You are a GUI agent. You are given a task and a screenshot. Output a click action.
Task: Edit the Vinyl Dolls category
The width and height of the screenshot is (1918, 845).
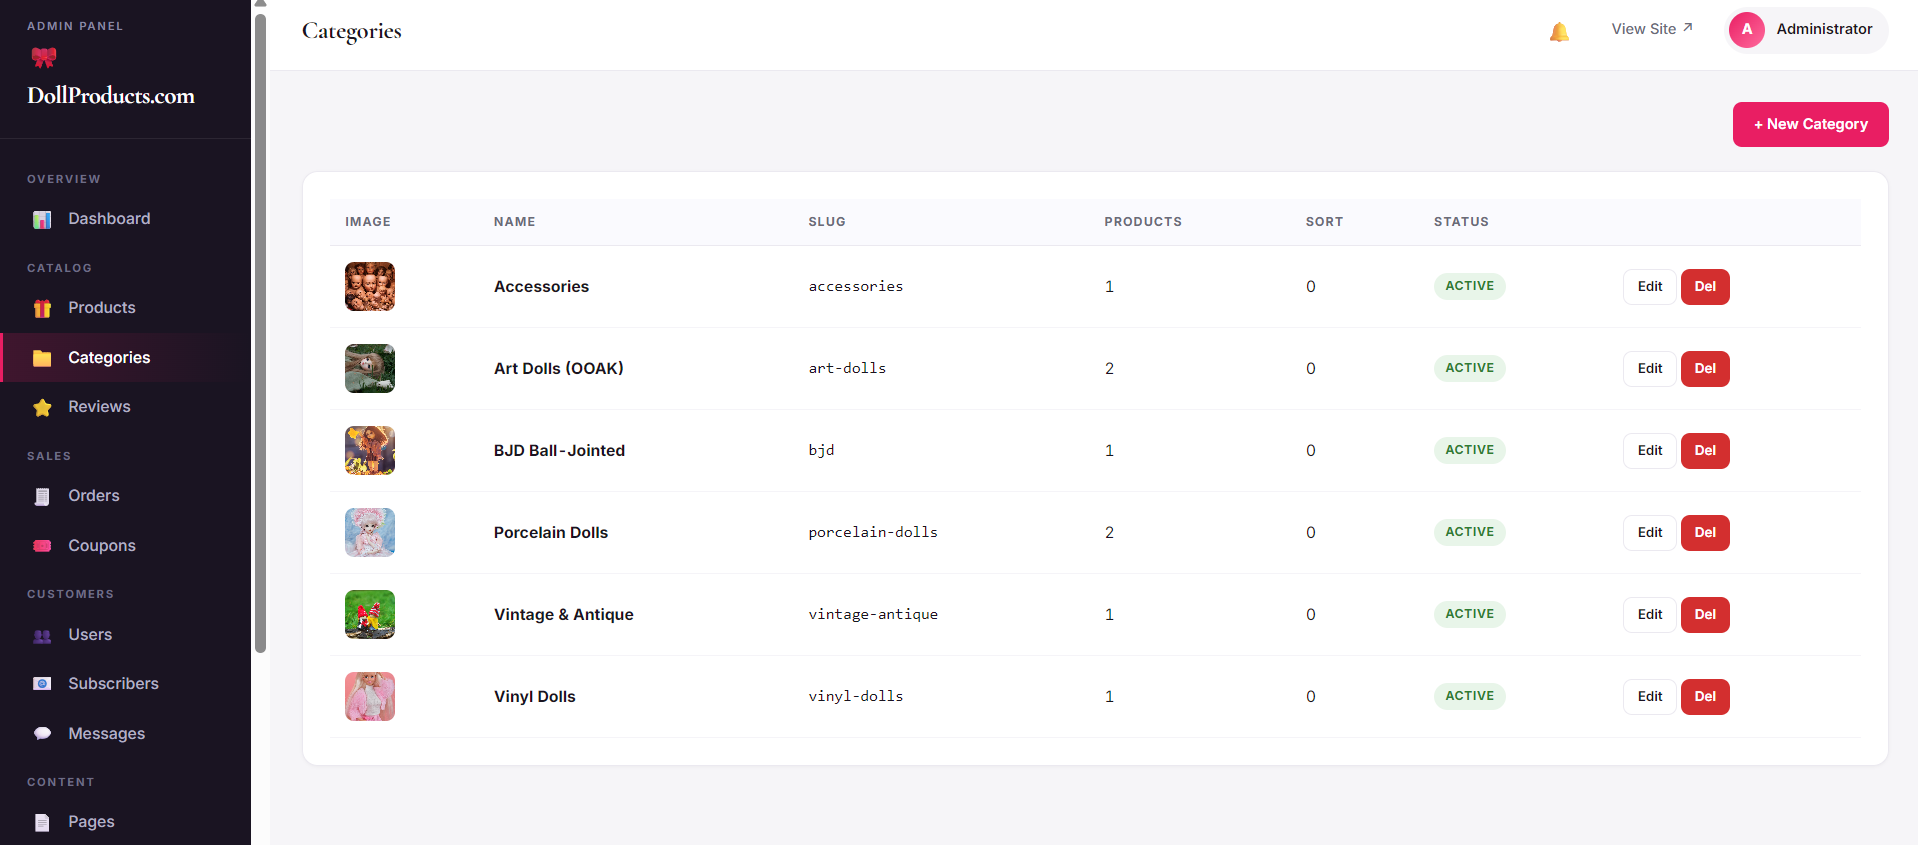(x=1649, y=697)
